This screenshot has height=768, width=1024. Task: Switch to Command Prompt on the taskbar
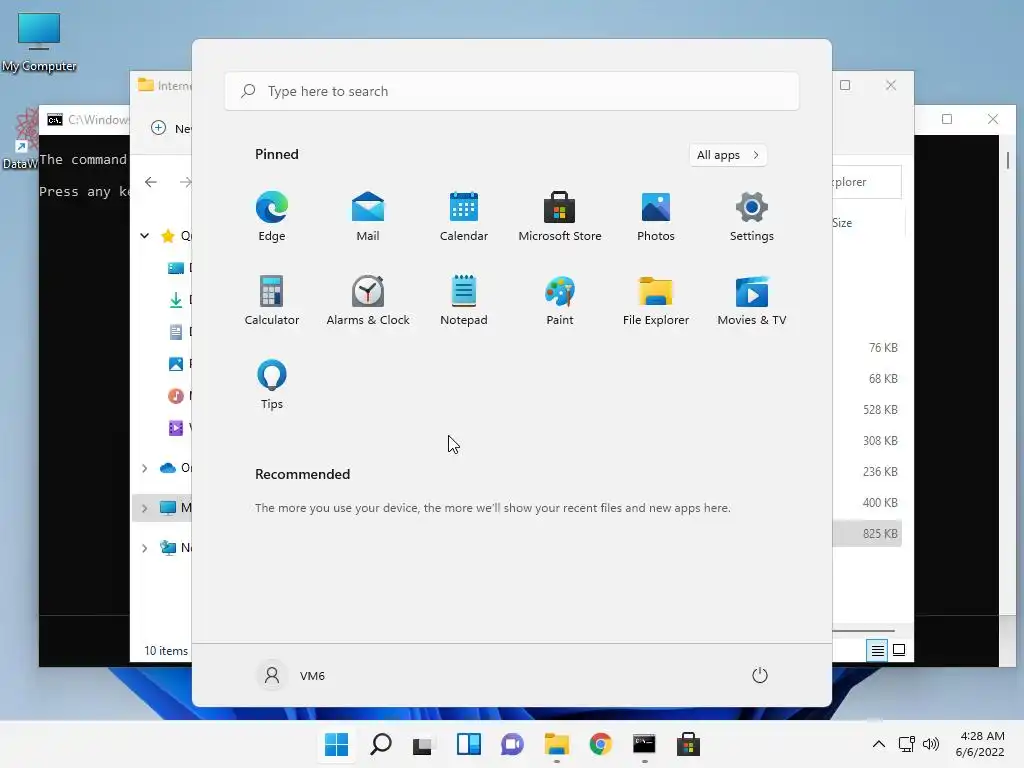644,744
